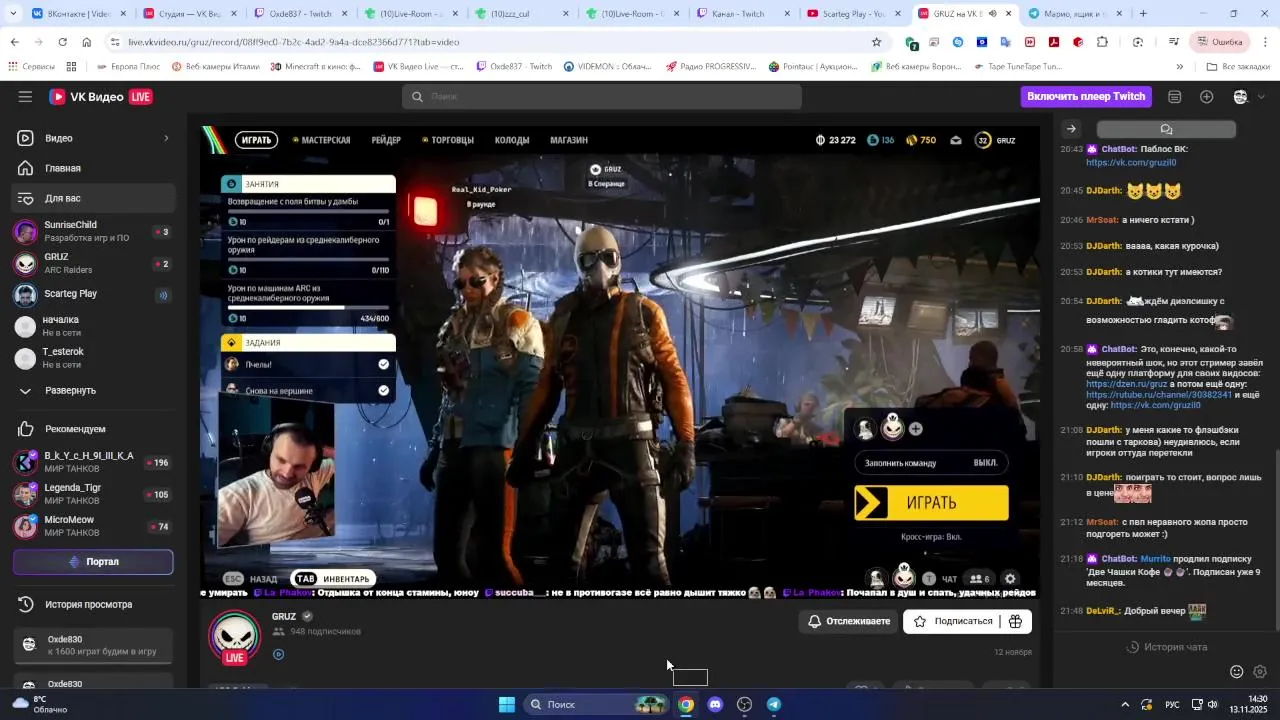The height and width of the screenshot is (720, 1280).
Task: Click gift icon next to Подписаться
Action: tap(1015, 621)
